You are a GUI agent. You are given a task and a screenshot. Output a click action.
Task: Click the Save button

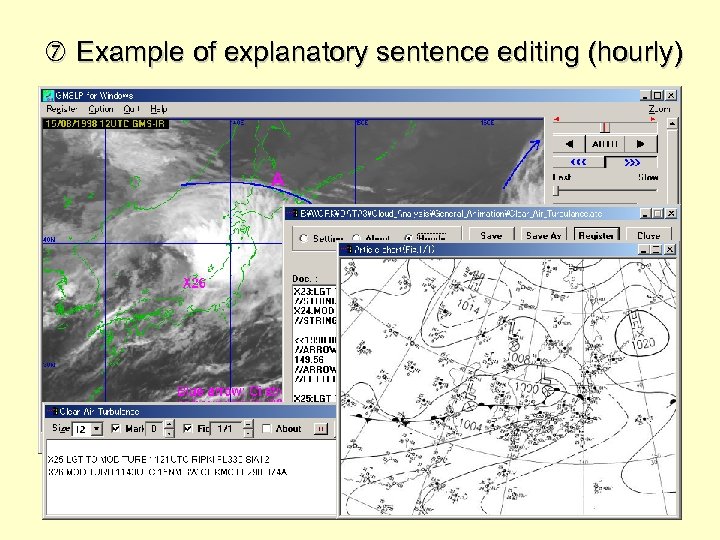pyautogui.click(x=491, y=236)
